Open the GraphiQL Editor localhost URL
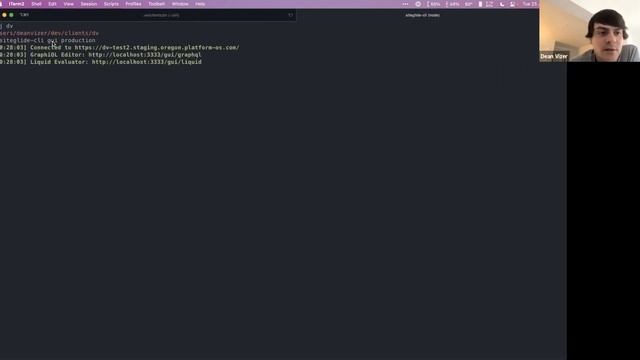The image size is (640, 360). (x=145, y=55)
